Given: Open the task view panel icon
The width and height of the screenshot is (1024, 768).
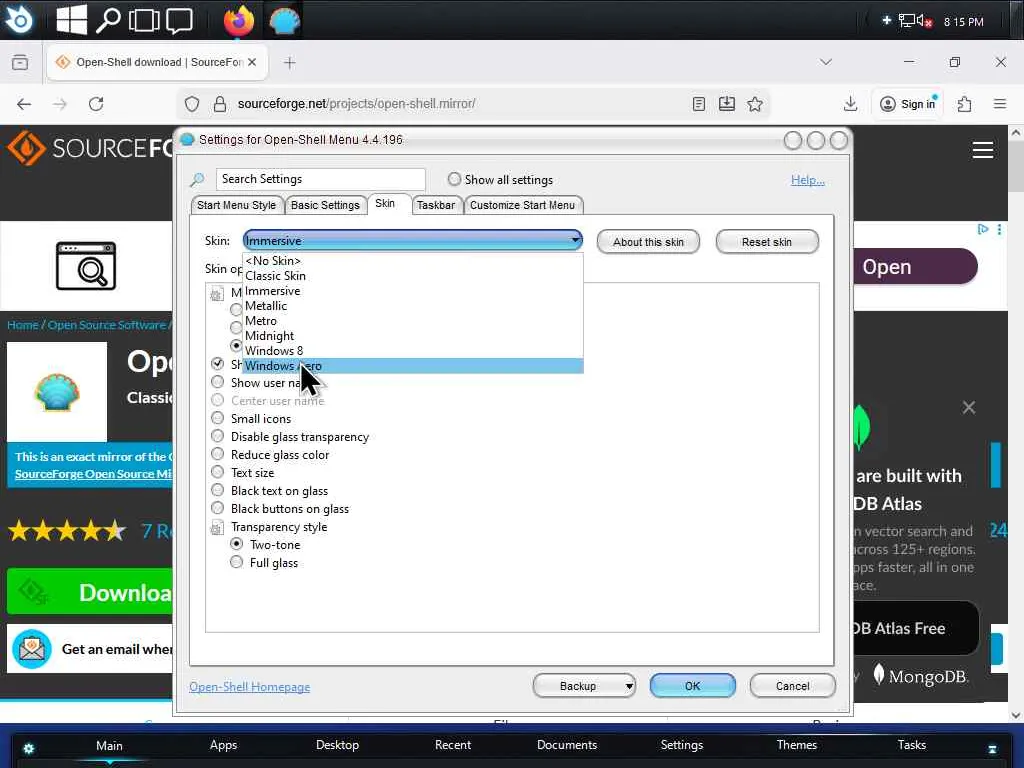Looking at the screenshot, I should tap(144, 20).
